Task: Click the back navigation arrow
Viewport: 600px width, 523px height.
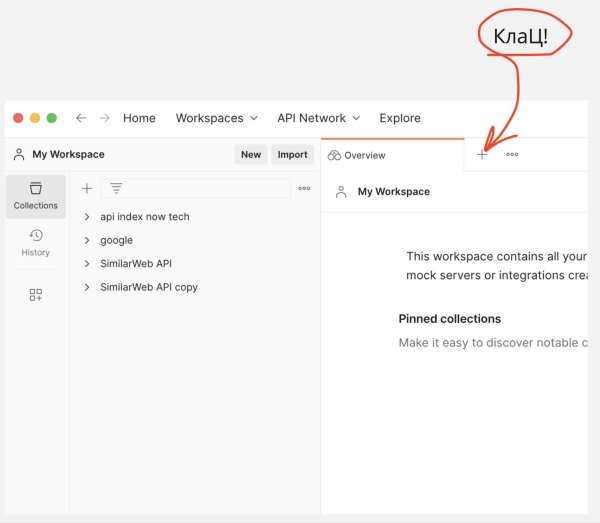Action: pos(81,118)
